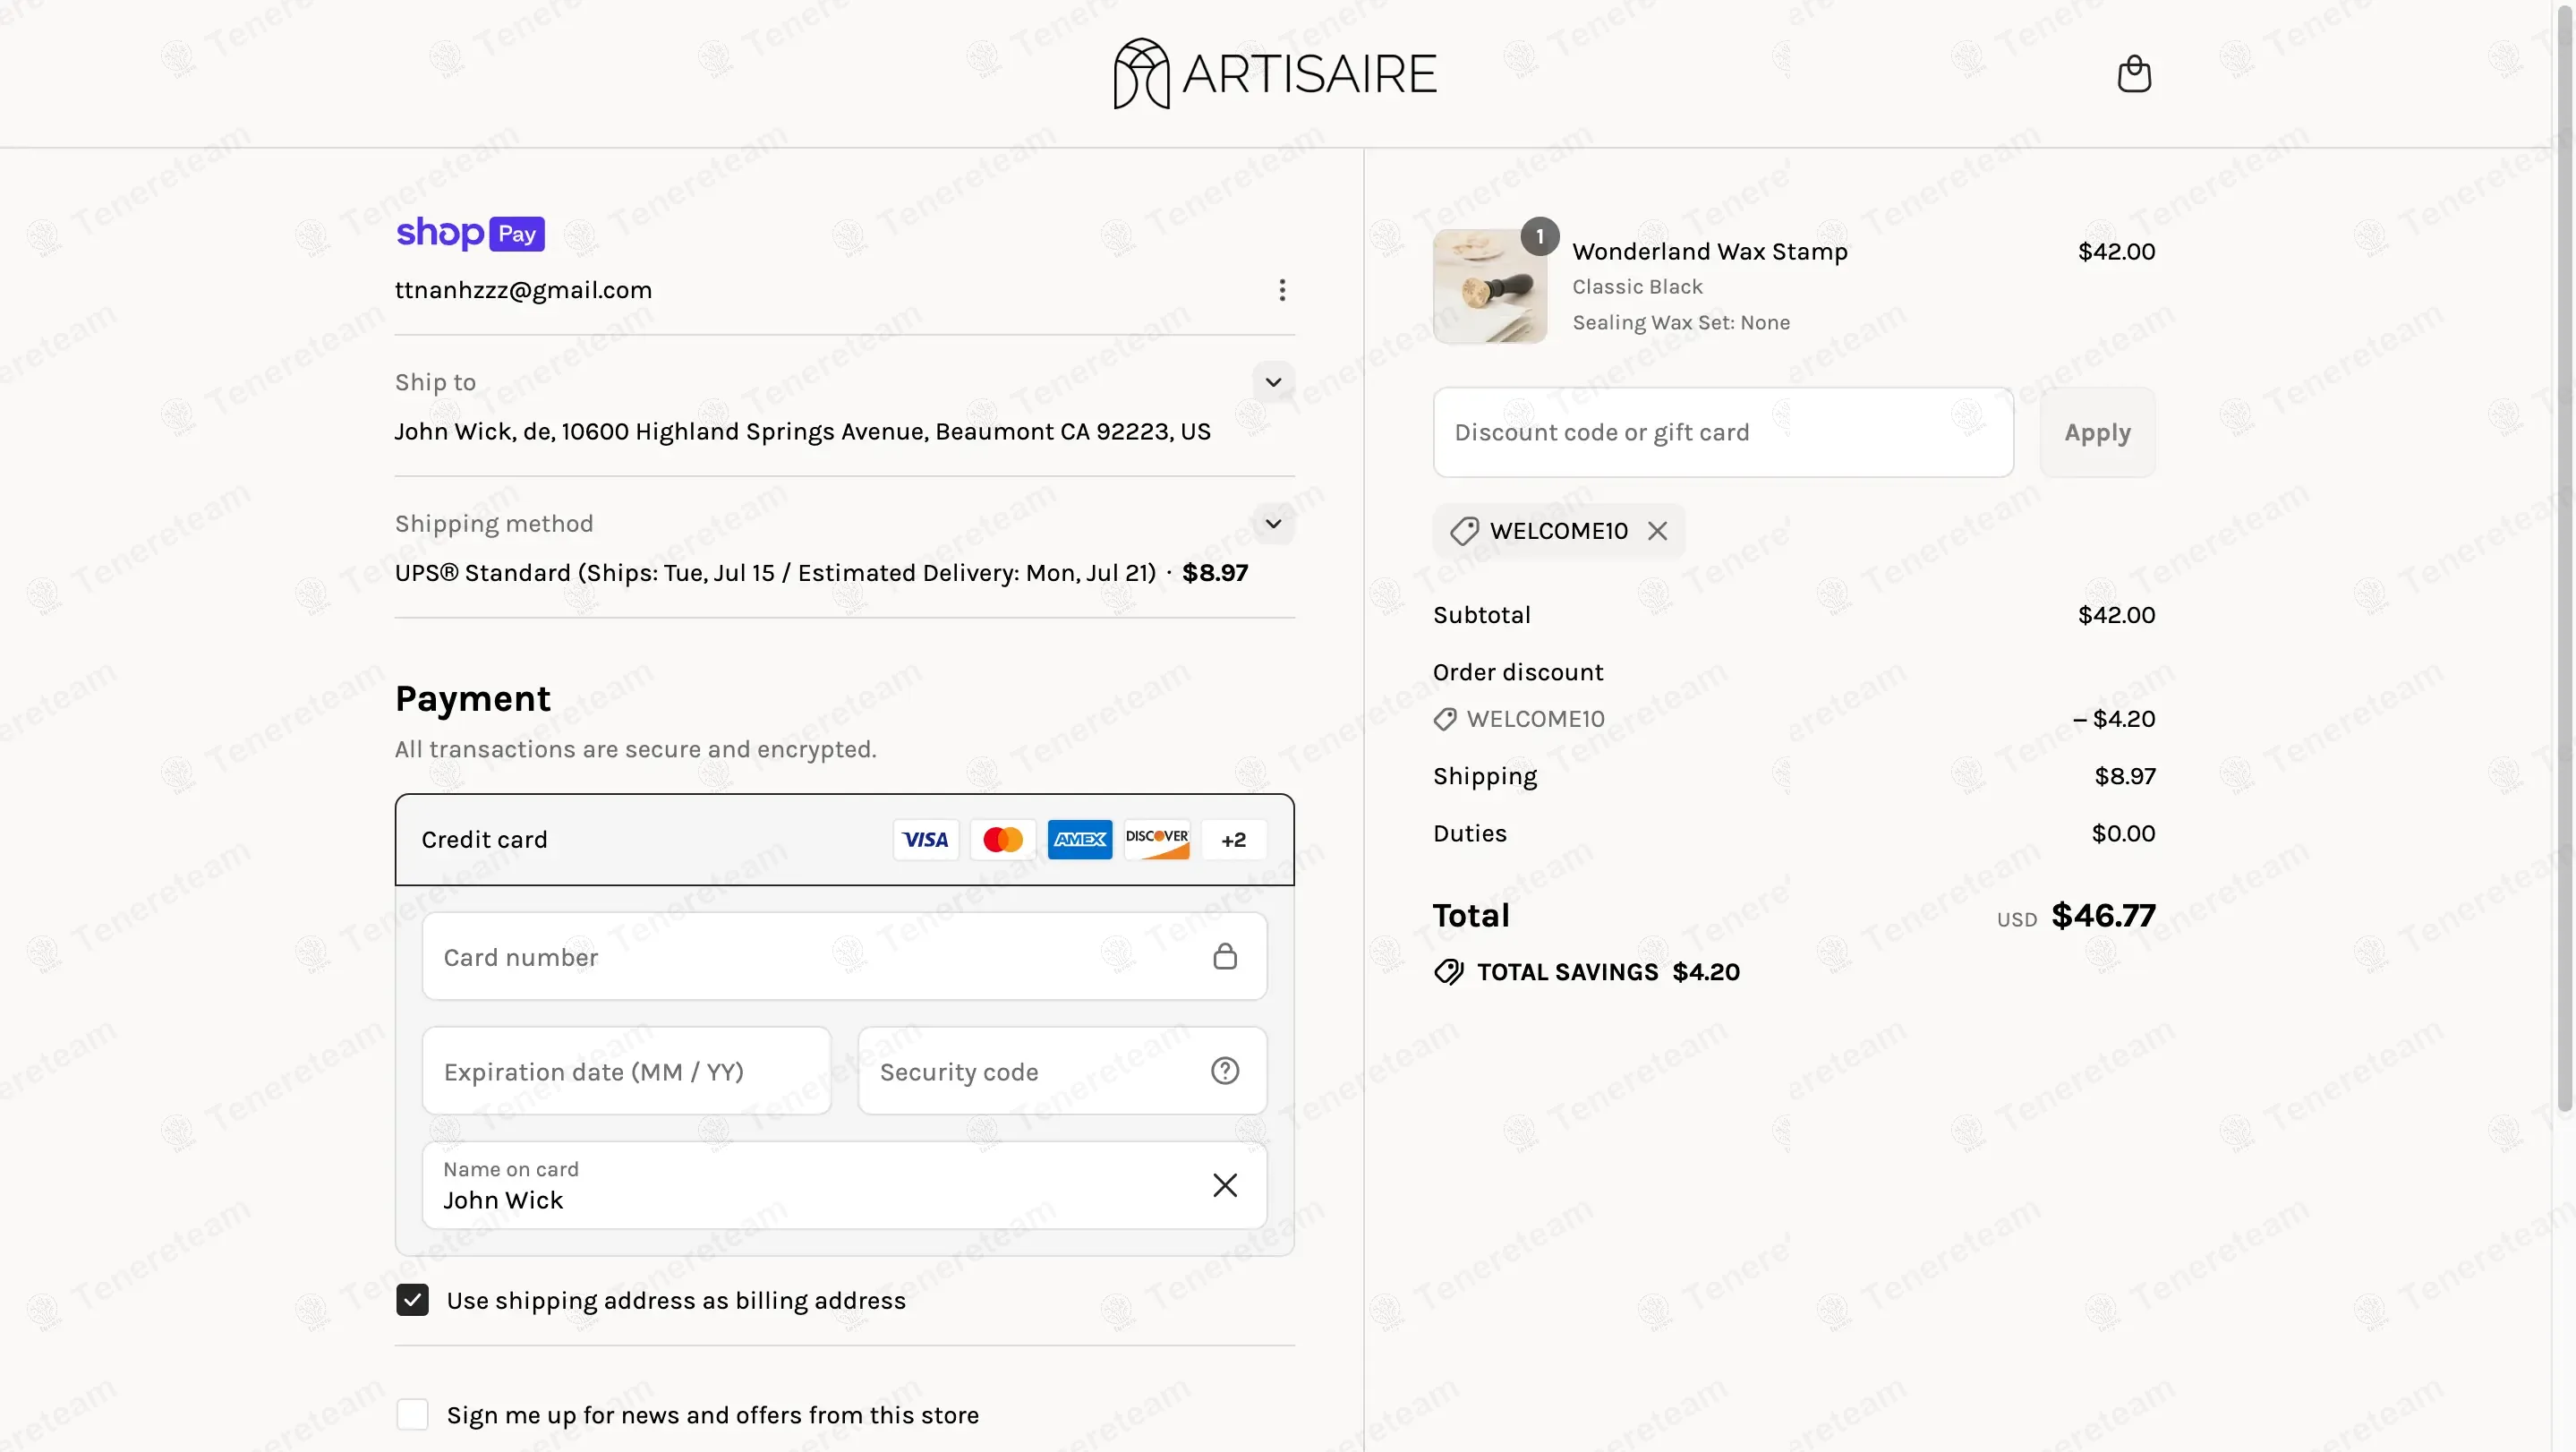This screenshot has width=2576, height=1452.
Task: Click the tag icon on the WELCOME10 chip
Action: click(x=1464, y=531)
